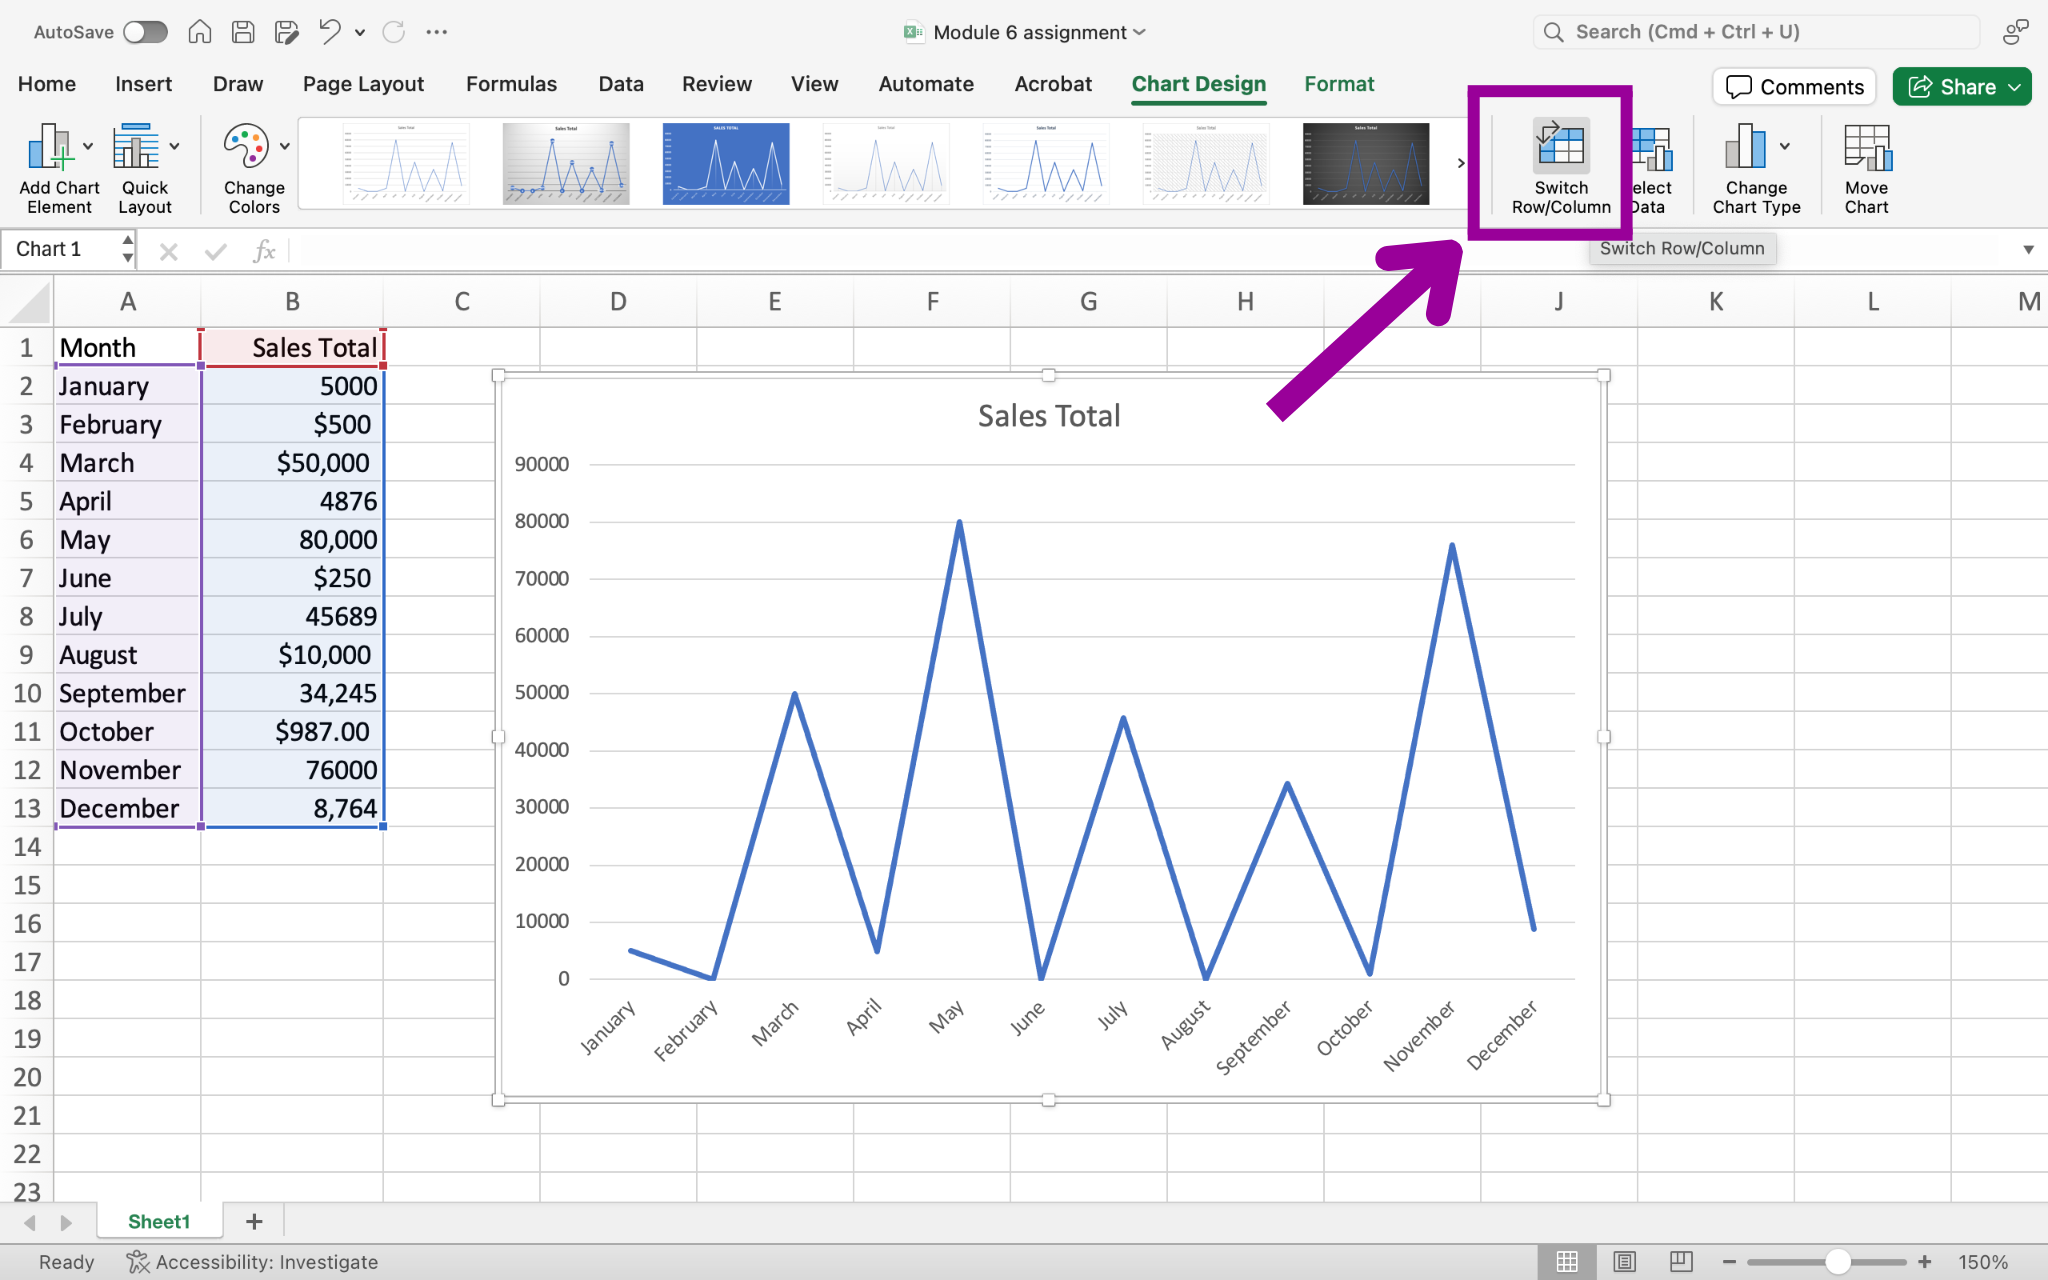
Task: Click the Name Box showing Chart 1
Action: click(x=61, y=249)
